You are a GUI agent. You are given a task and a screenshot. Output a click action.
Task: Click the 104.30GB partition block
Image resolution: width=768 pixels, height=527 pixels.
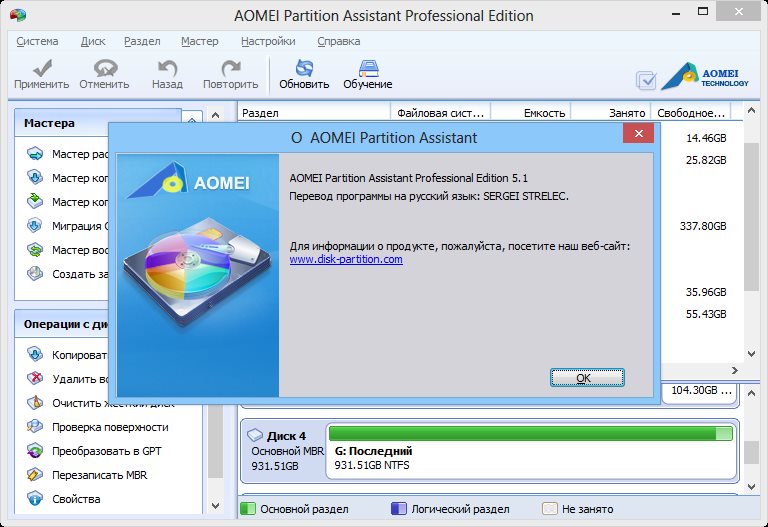click(x=700, y=392)
